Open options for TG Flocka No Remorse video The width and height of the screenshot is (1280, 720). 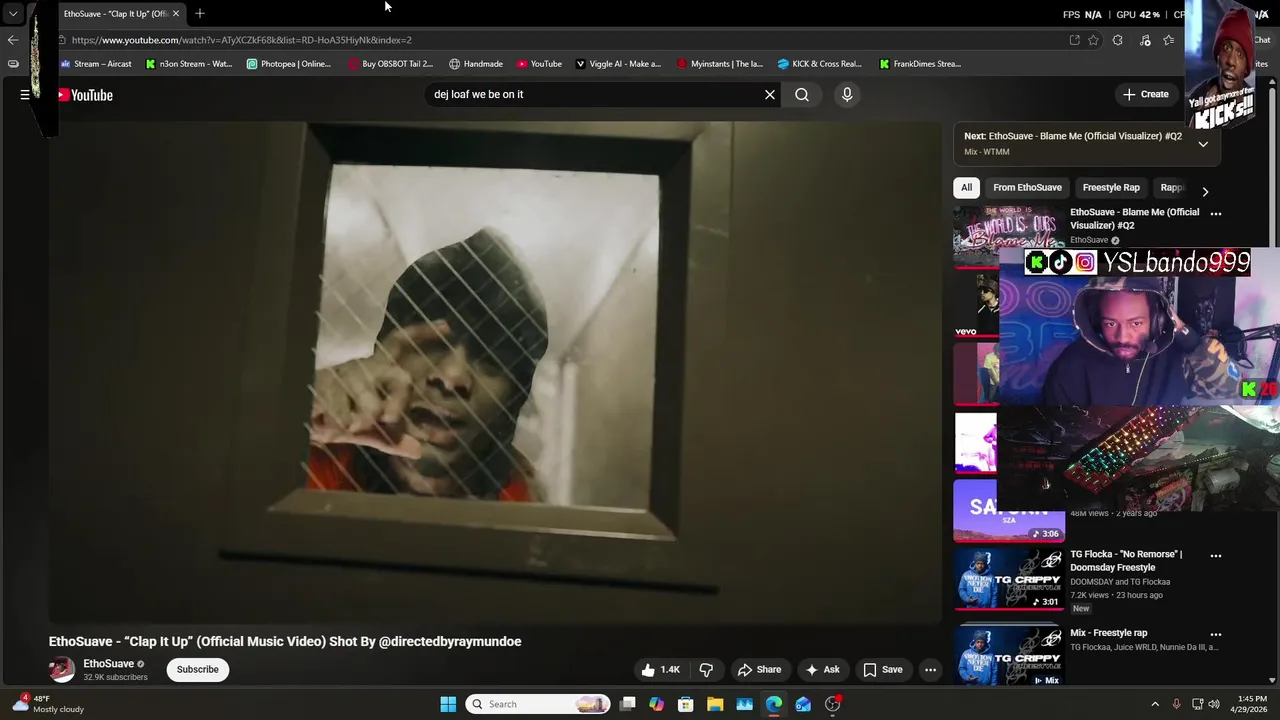point(1216,555)
